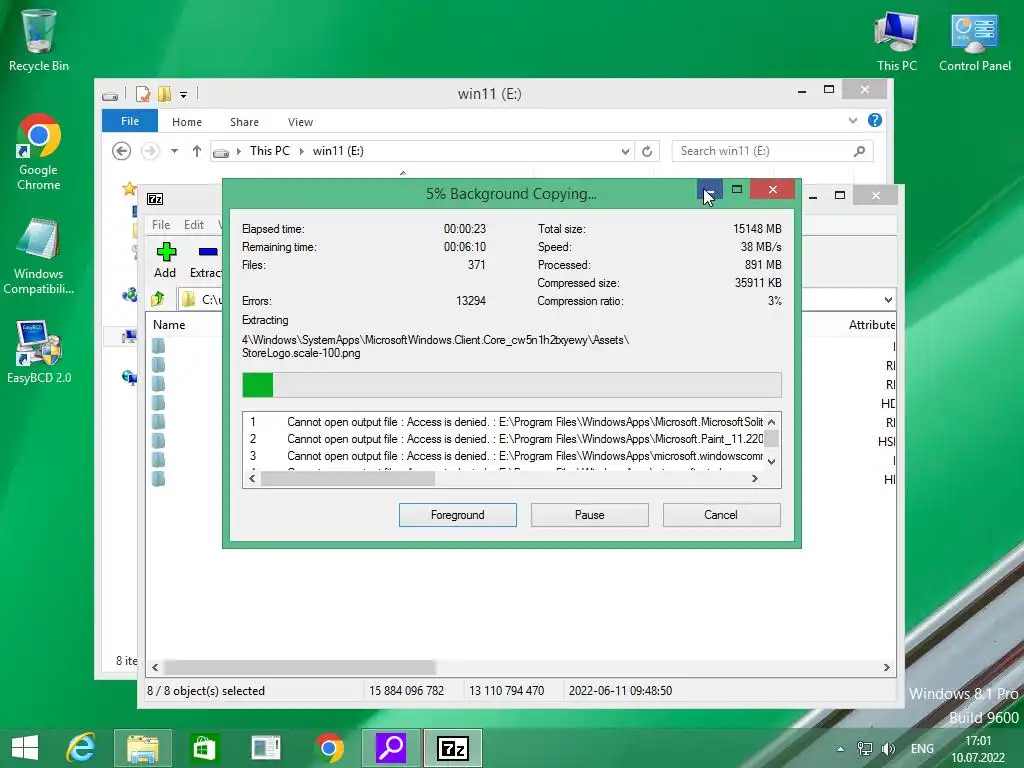
Task: Refresh the win11 (E:) Explorer view
Action: click(x=647, y=151)
